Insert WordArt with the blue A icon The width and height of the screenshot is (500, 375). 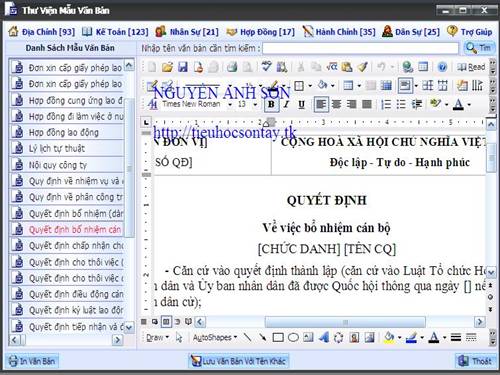323,337
